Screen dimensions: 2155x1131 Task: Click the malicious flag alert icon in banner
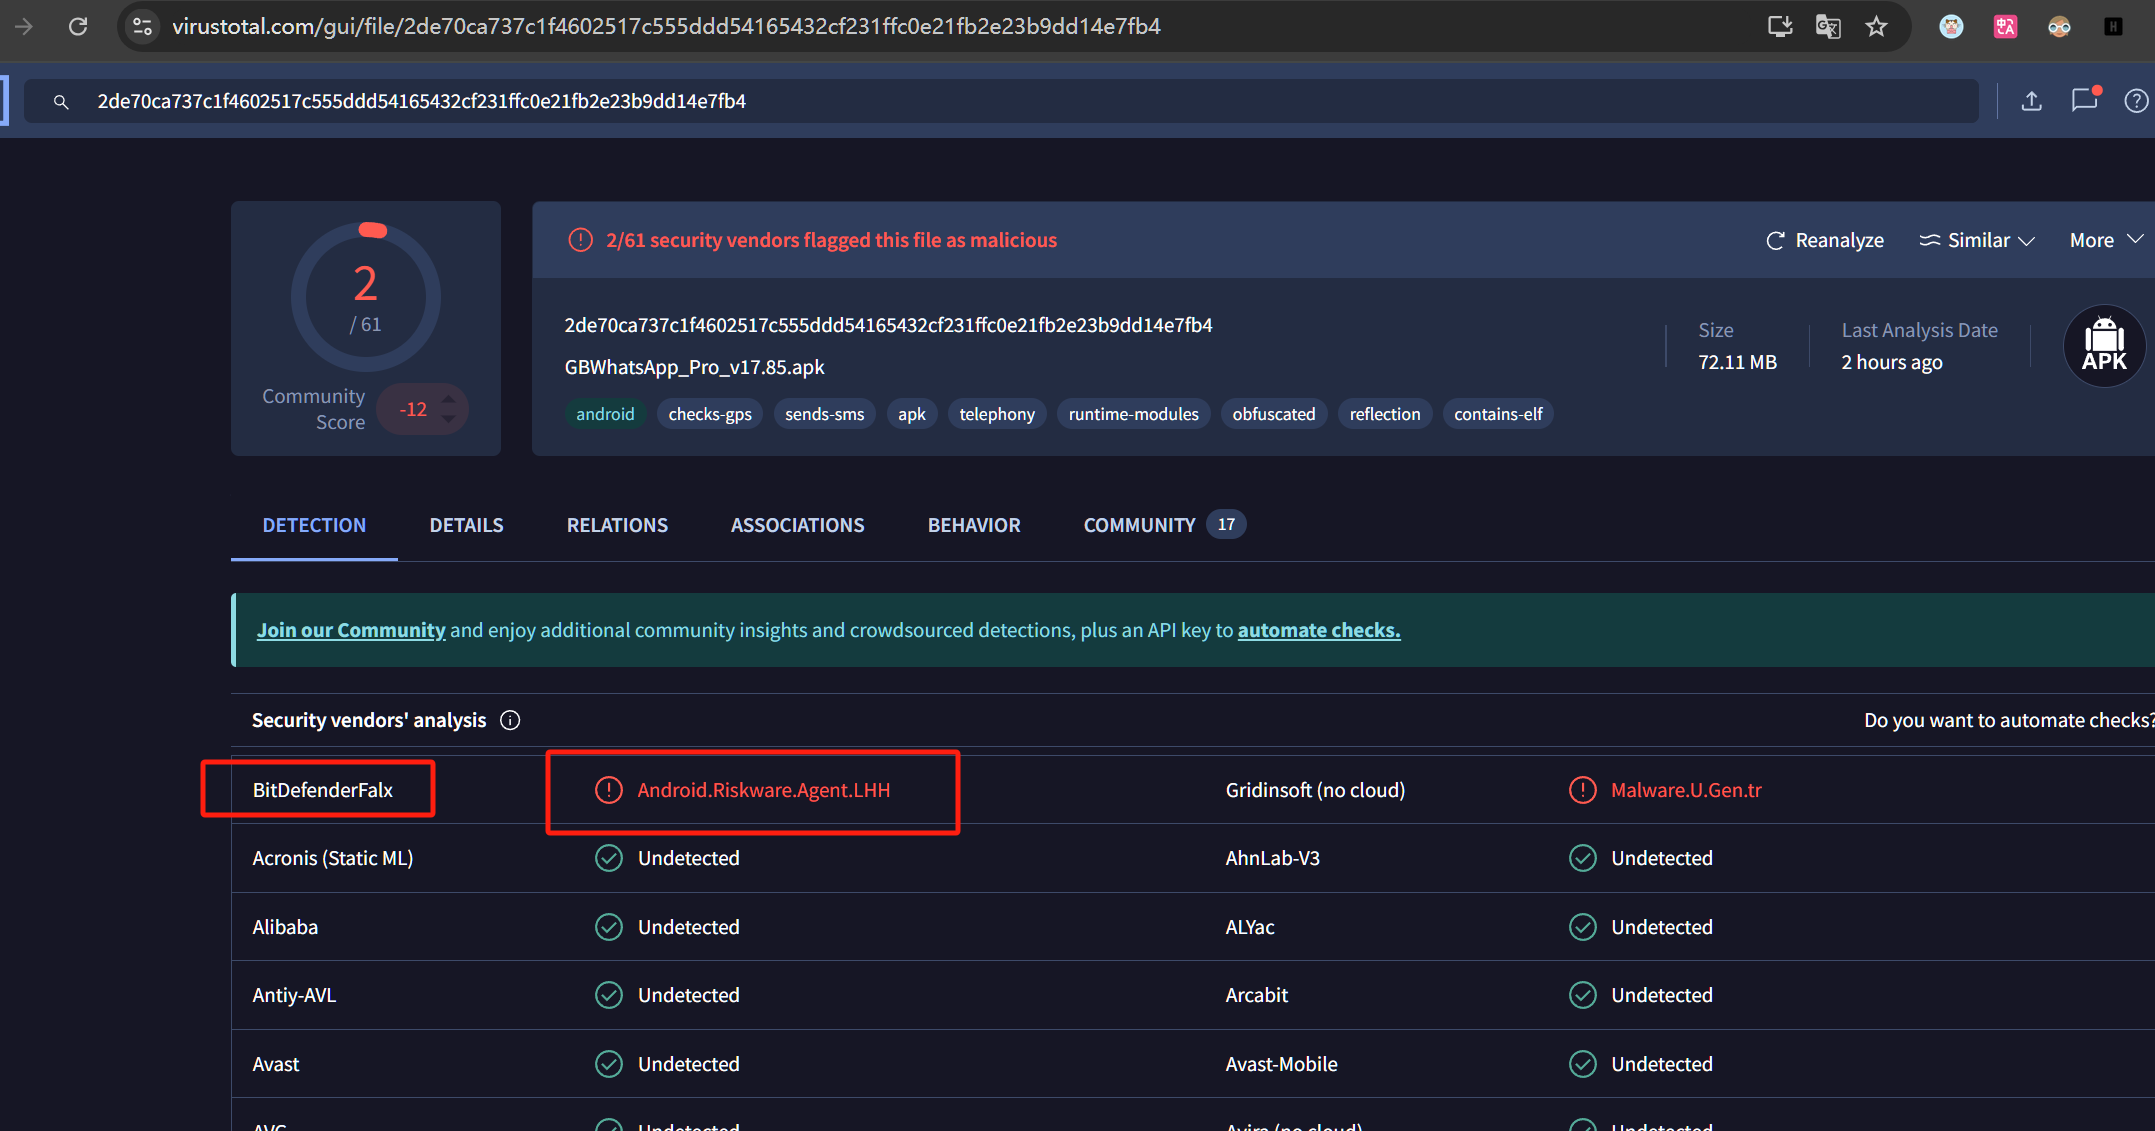click(580, 240)
